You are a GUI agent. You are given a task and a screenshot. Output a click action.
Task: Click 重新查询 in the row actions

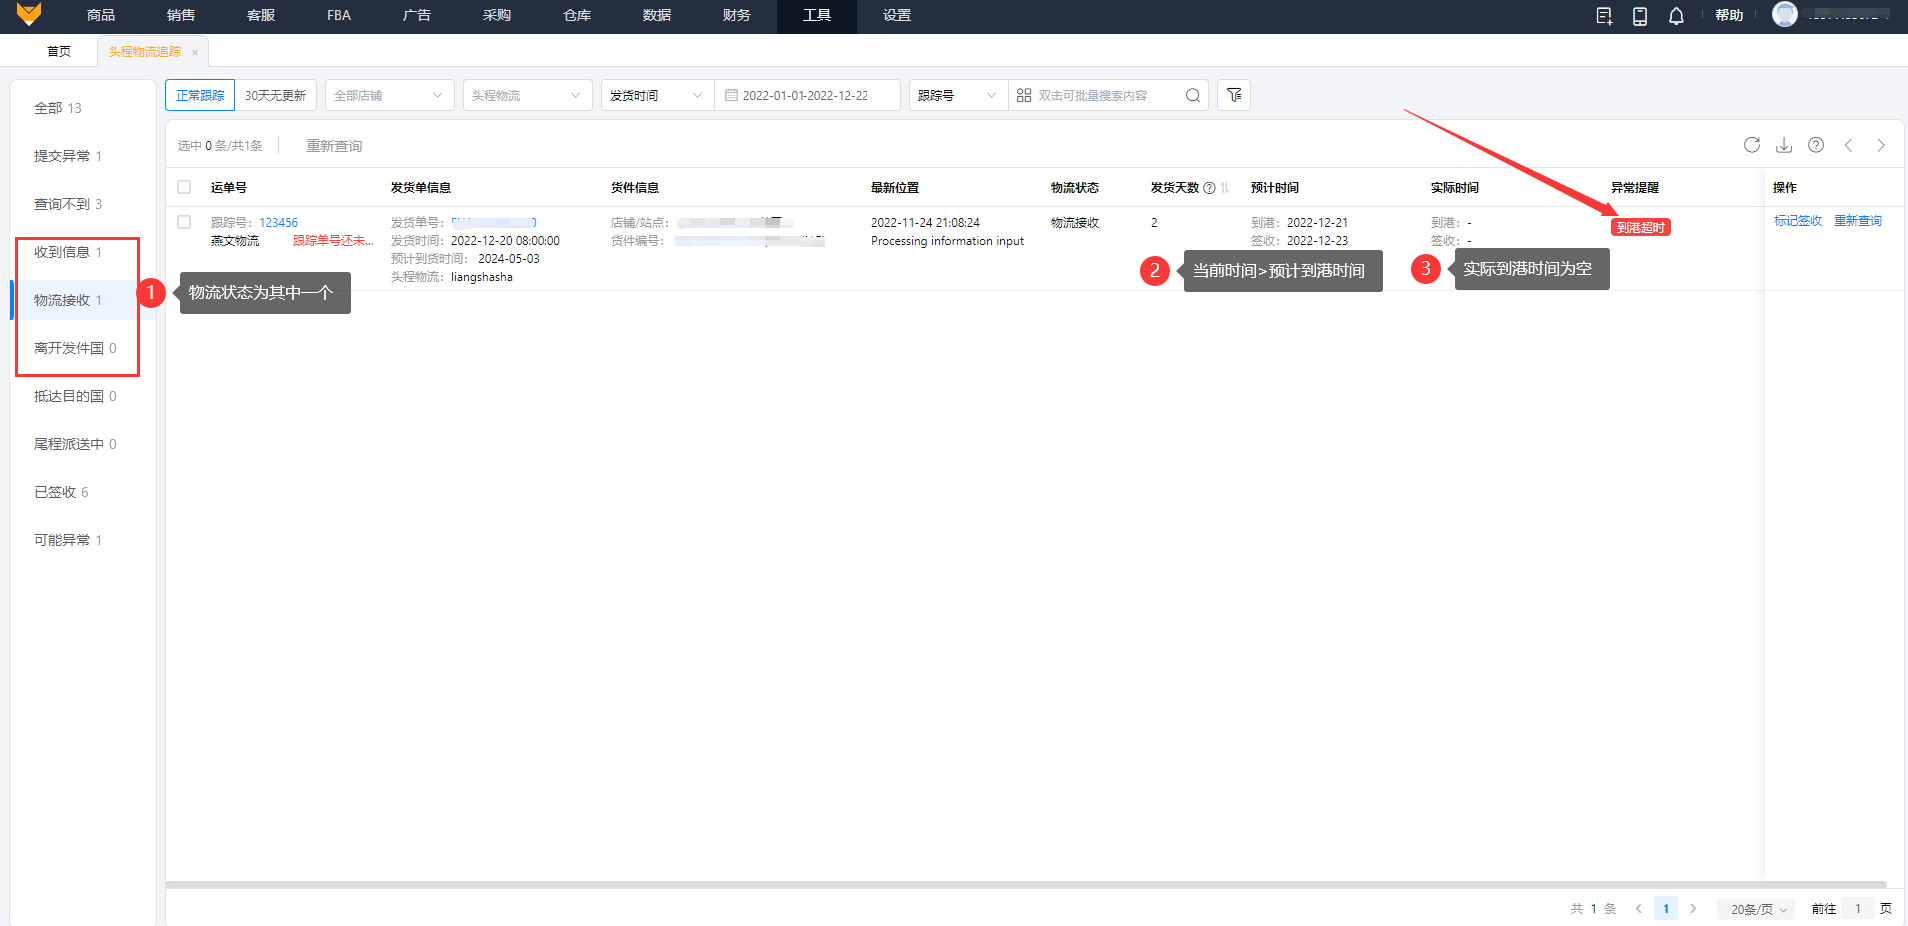[1858, 221]
